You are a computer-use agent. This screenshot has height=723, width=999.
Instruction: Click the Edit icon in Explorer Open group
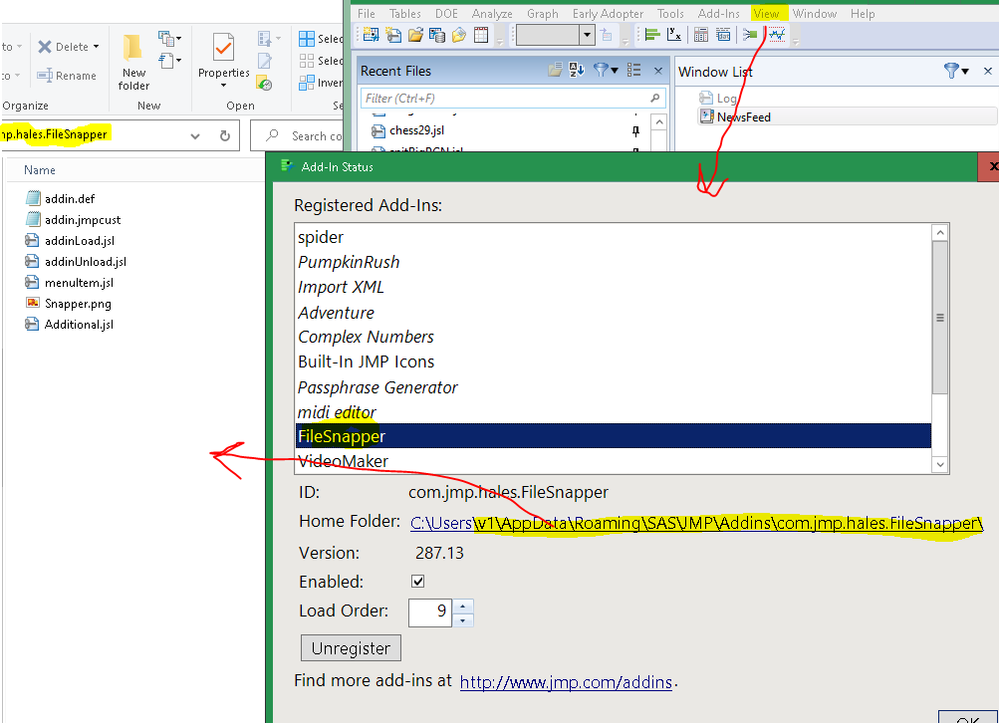click(x=264, y=61)
